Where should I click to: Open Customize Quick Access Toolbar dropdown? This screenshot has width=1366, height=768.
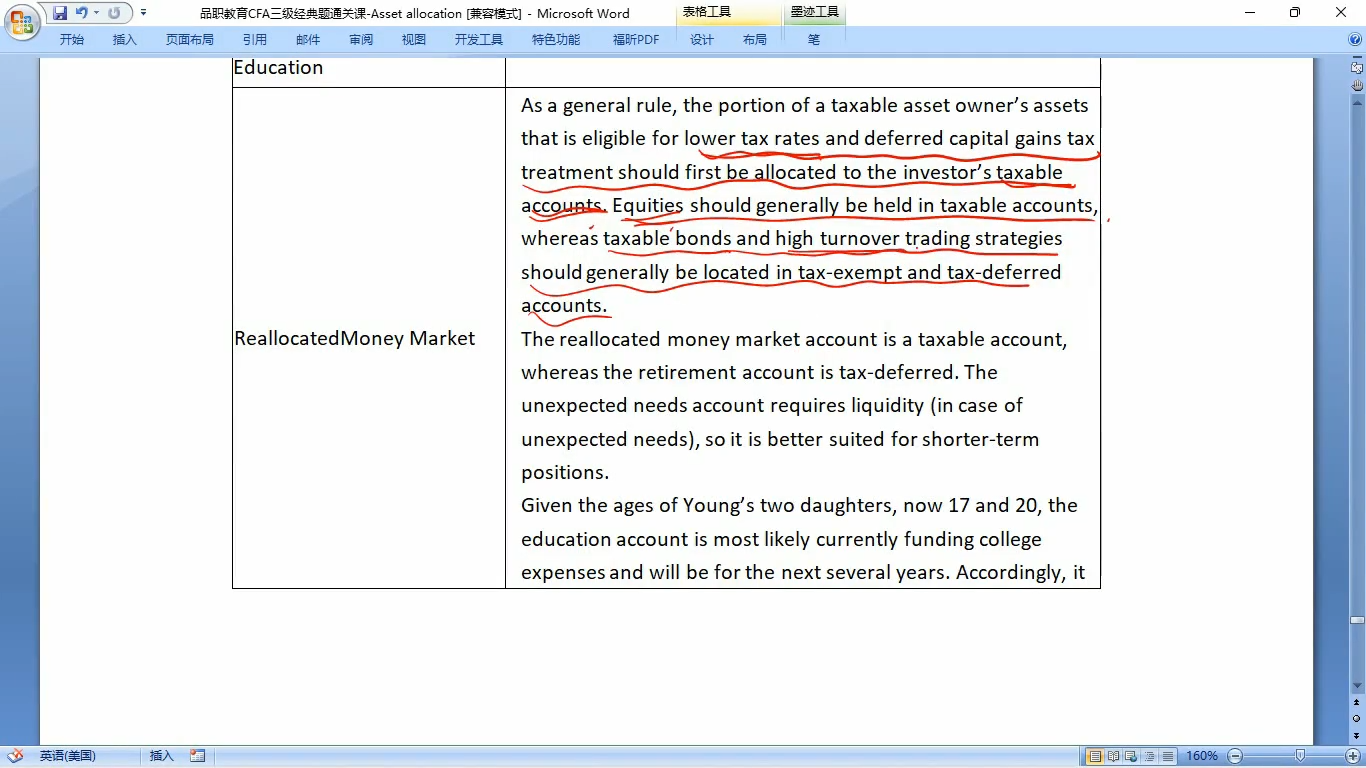click(x=144, y=13)
